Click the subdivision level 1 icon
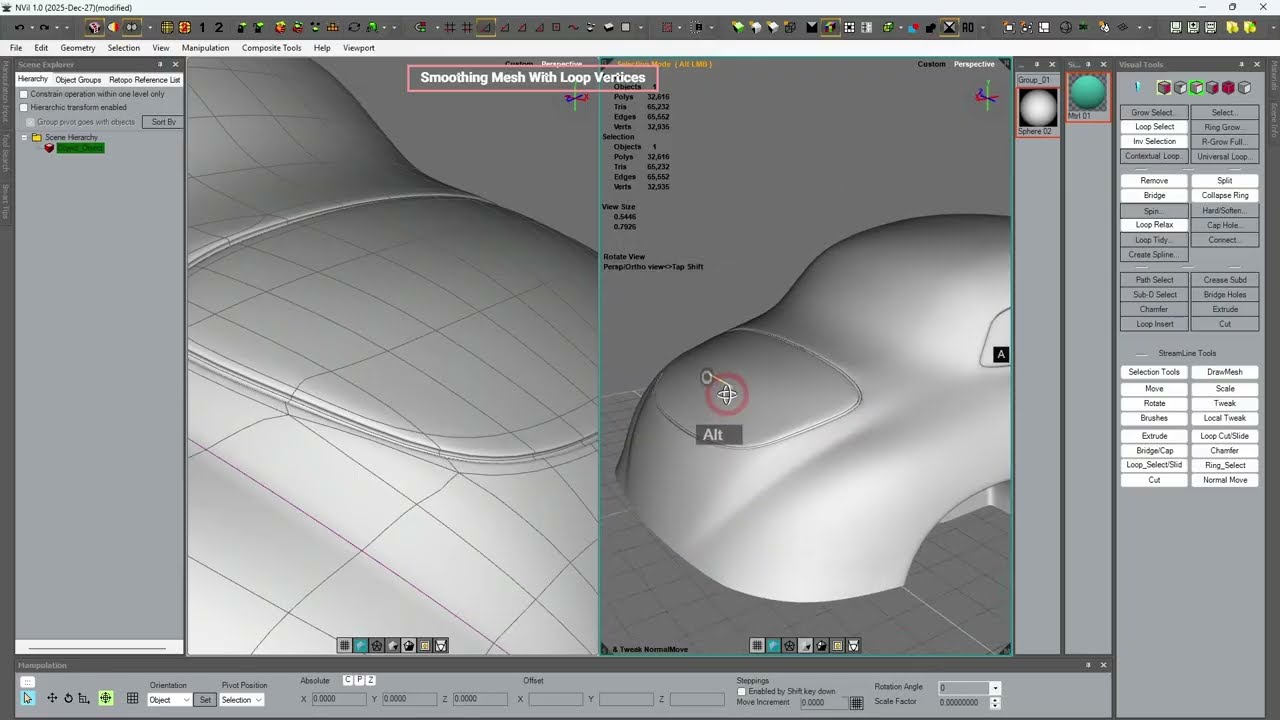Screen dimensions: 1280x720 click(x=202, y=28)
